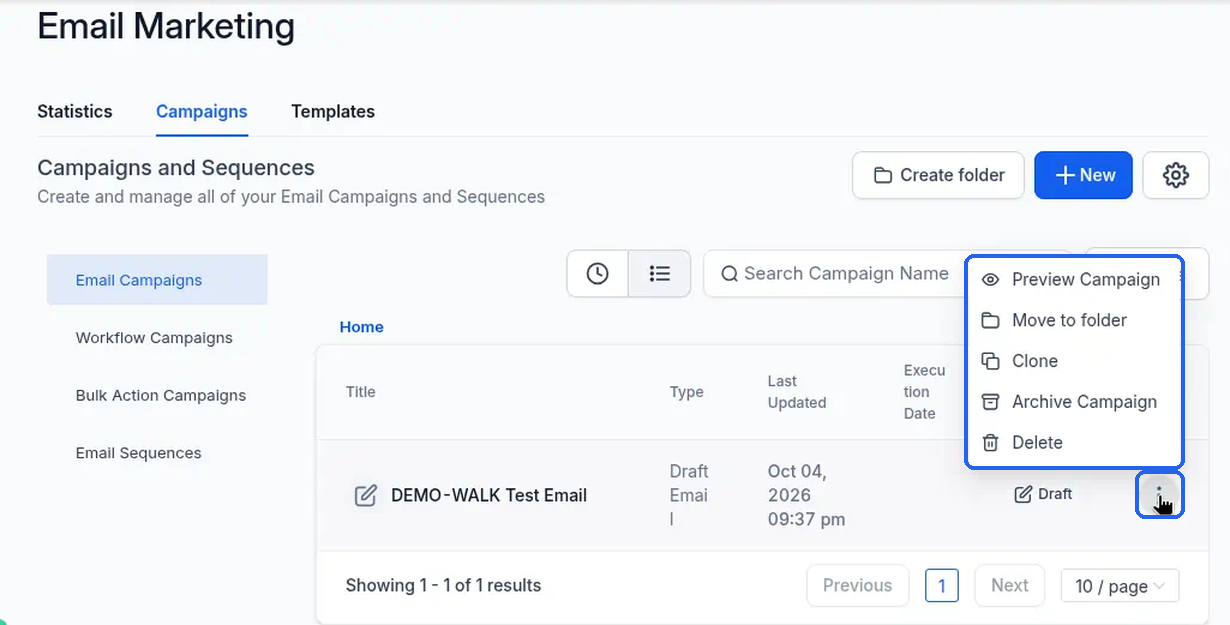Screen dimensions: 1230x625
Task: Open the Statistics tab
Action: tap(75, 111)
